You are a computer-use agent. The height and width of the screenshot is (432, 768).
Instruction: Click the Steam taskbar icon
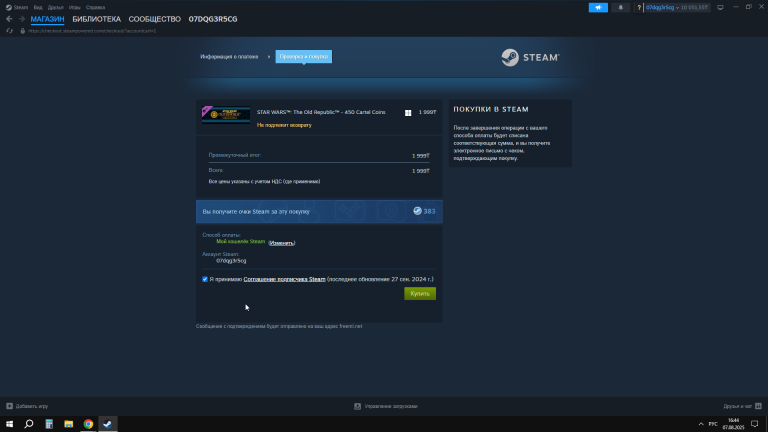[x=108, y=424]
